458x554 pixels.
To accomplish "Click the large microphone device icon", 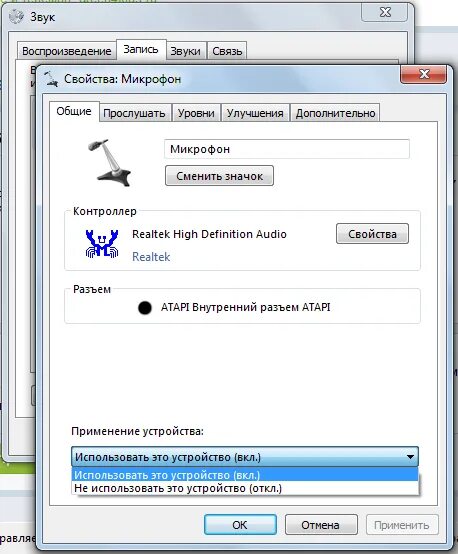I will tap(110, 163).
